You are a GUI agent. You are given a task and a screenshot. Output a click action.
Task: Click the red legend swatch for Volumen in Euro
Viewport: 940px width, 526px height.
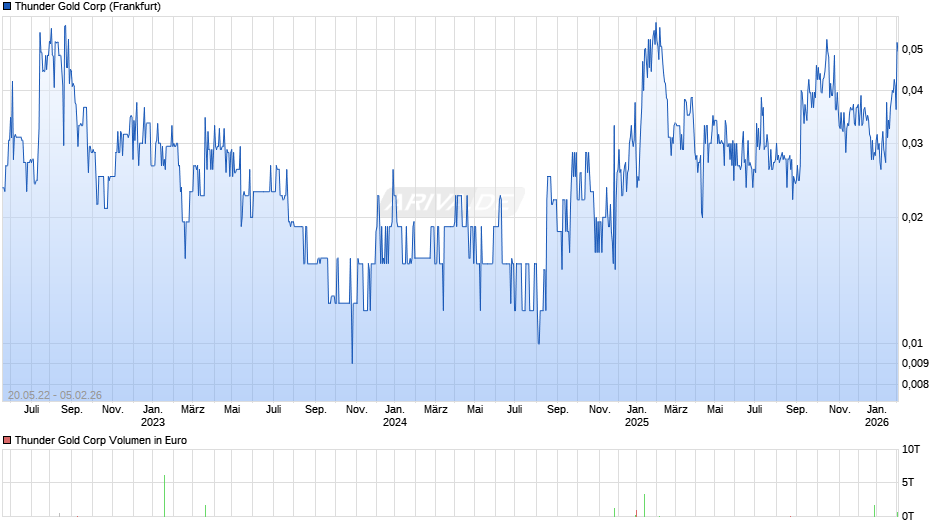pyautogui.click(x=7, y=440)
